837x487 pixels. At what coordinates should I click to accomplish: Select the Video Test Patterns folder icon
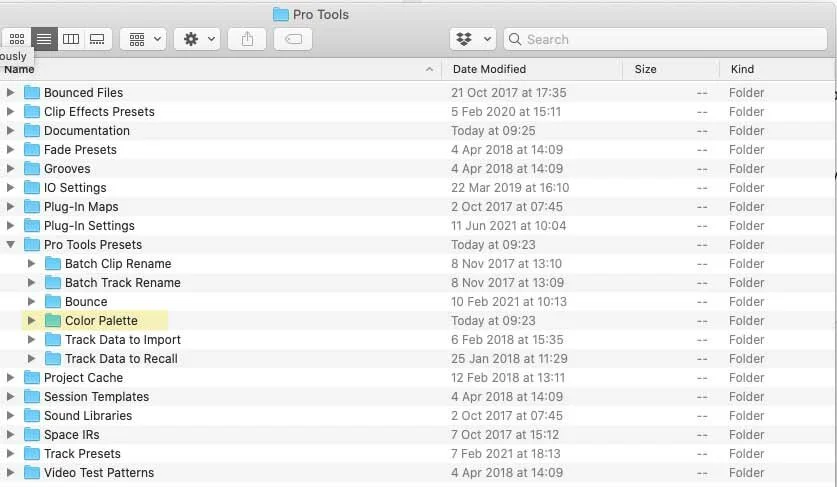32,473
